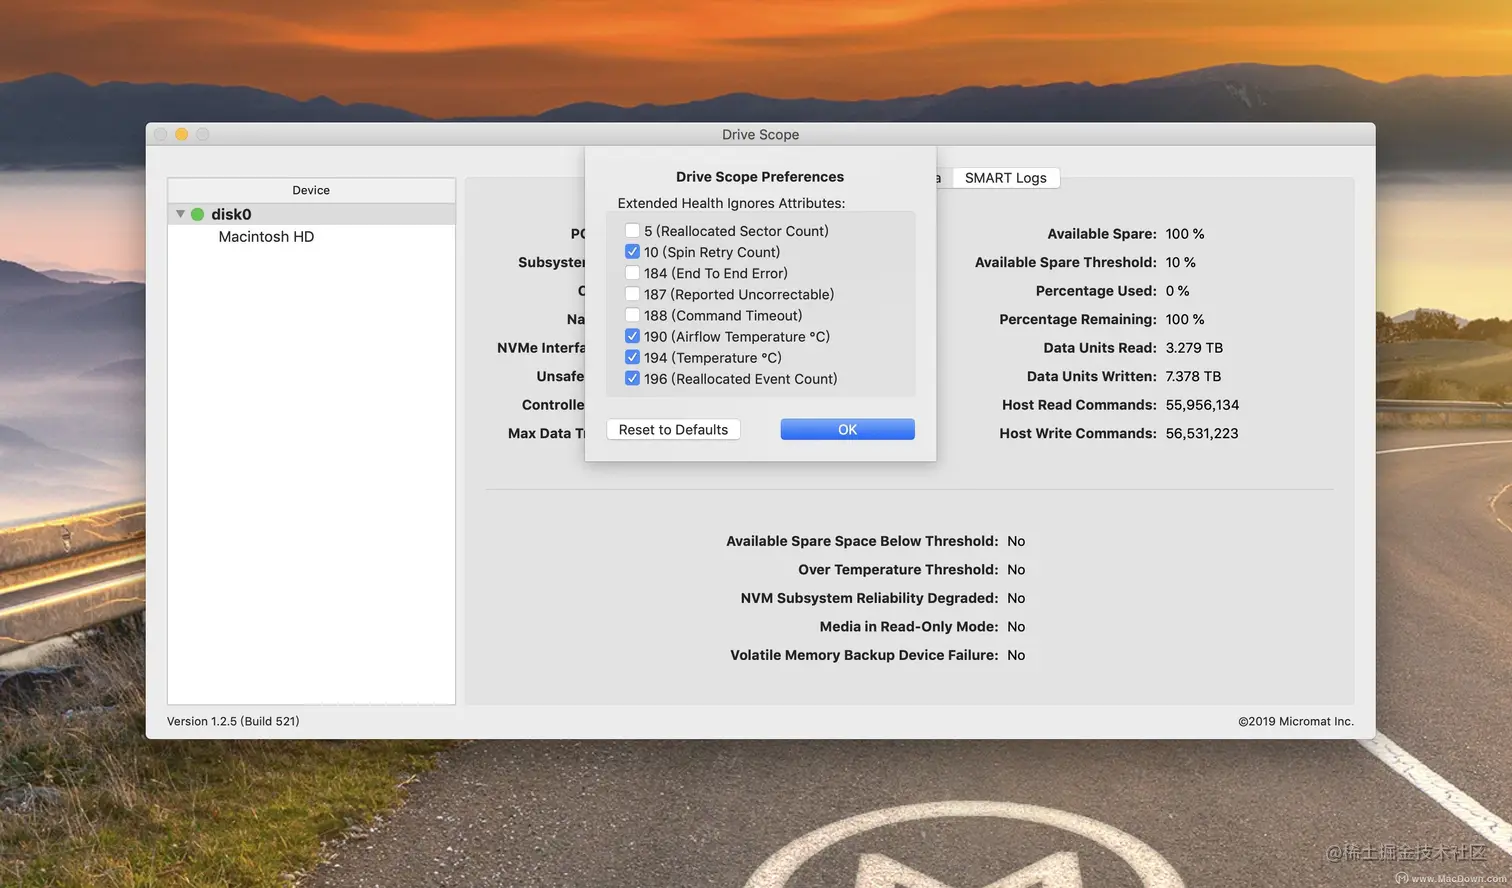Click the ©2019 Micromat Inc. text
Viewport: 1512px width, 888px height.
pyautogui.click(x=1296, y=721)
